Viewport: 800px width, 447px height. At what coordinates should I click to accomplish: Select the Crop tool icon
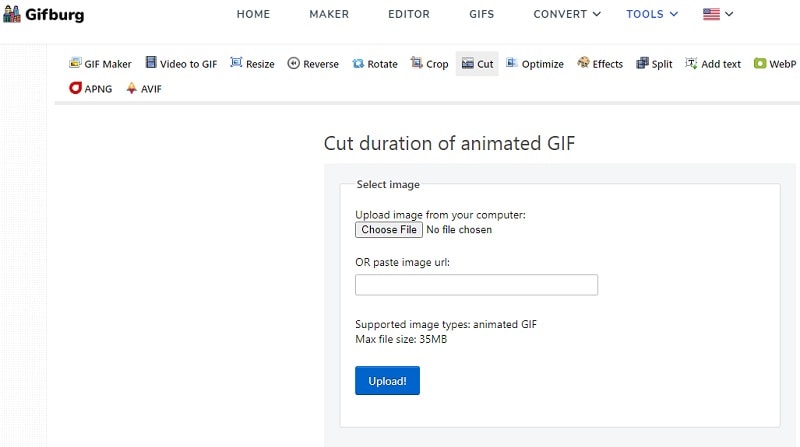point(417,64)
